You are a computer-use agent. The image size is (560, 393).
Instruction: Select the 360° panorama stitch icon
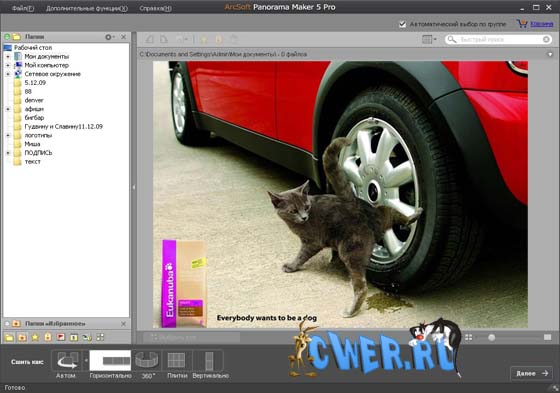[x=147, y=360]
